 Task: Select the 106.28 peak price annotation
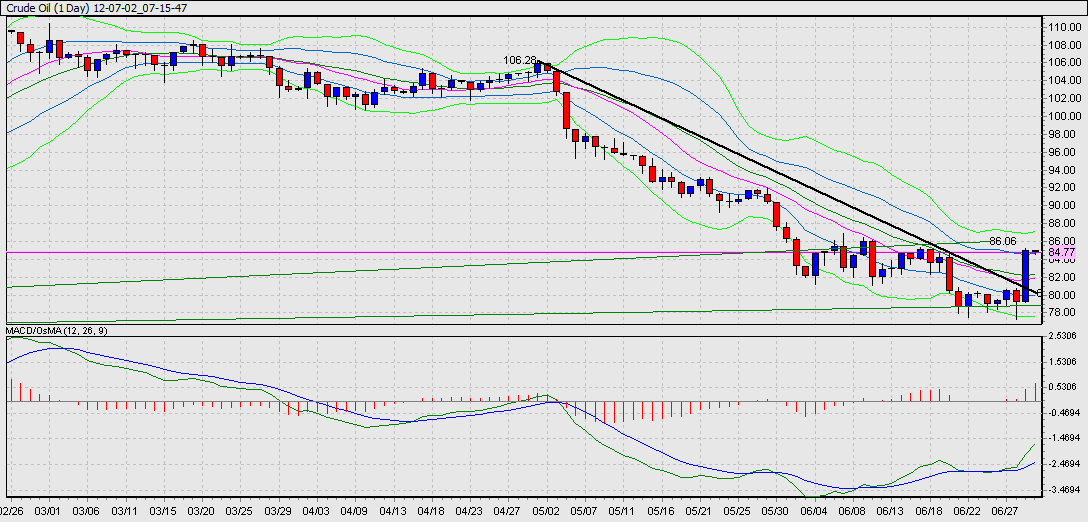tap(519, 60)
